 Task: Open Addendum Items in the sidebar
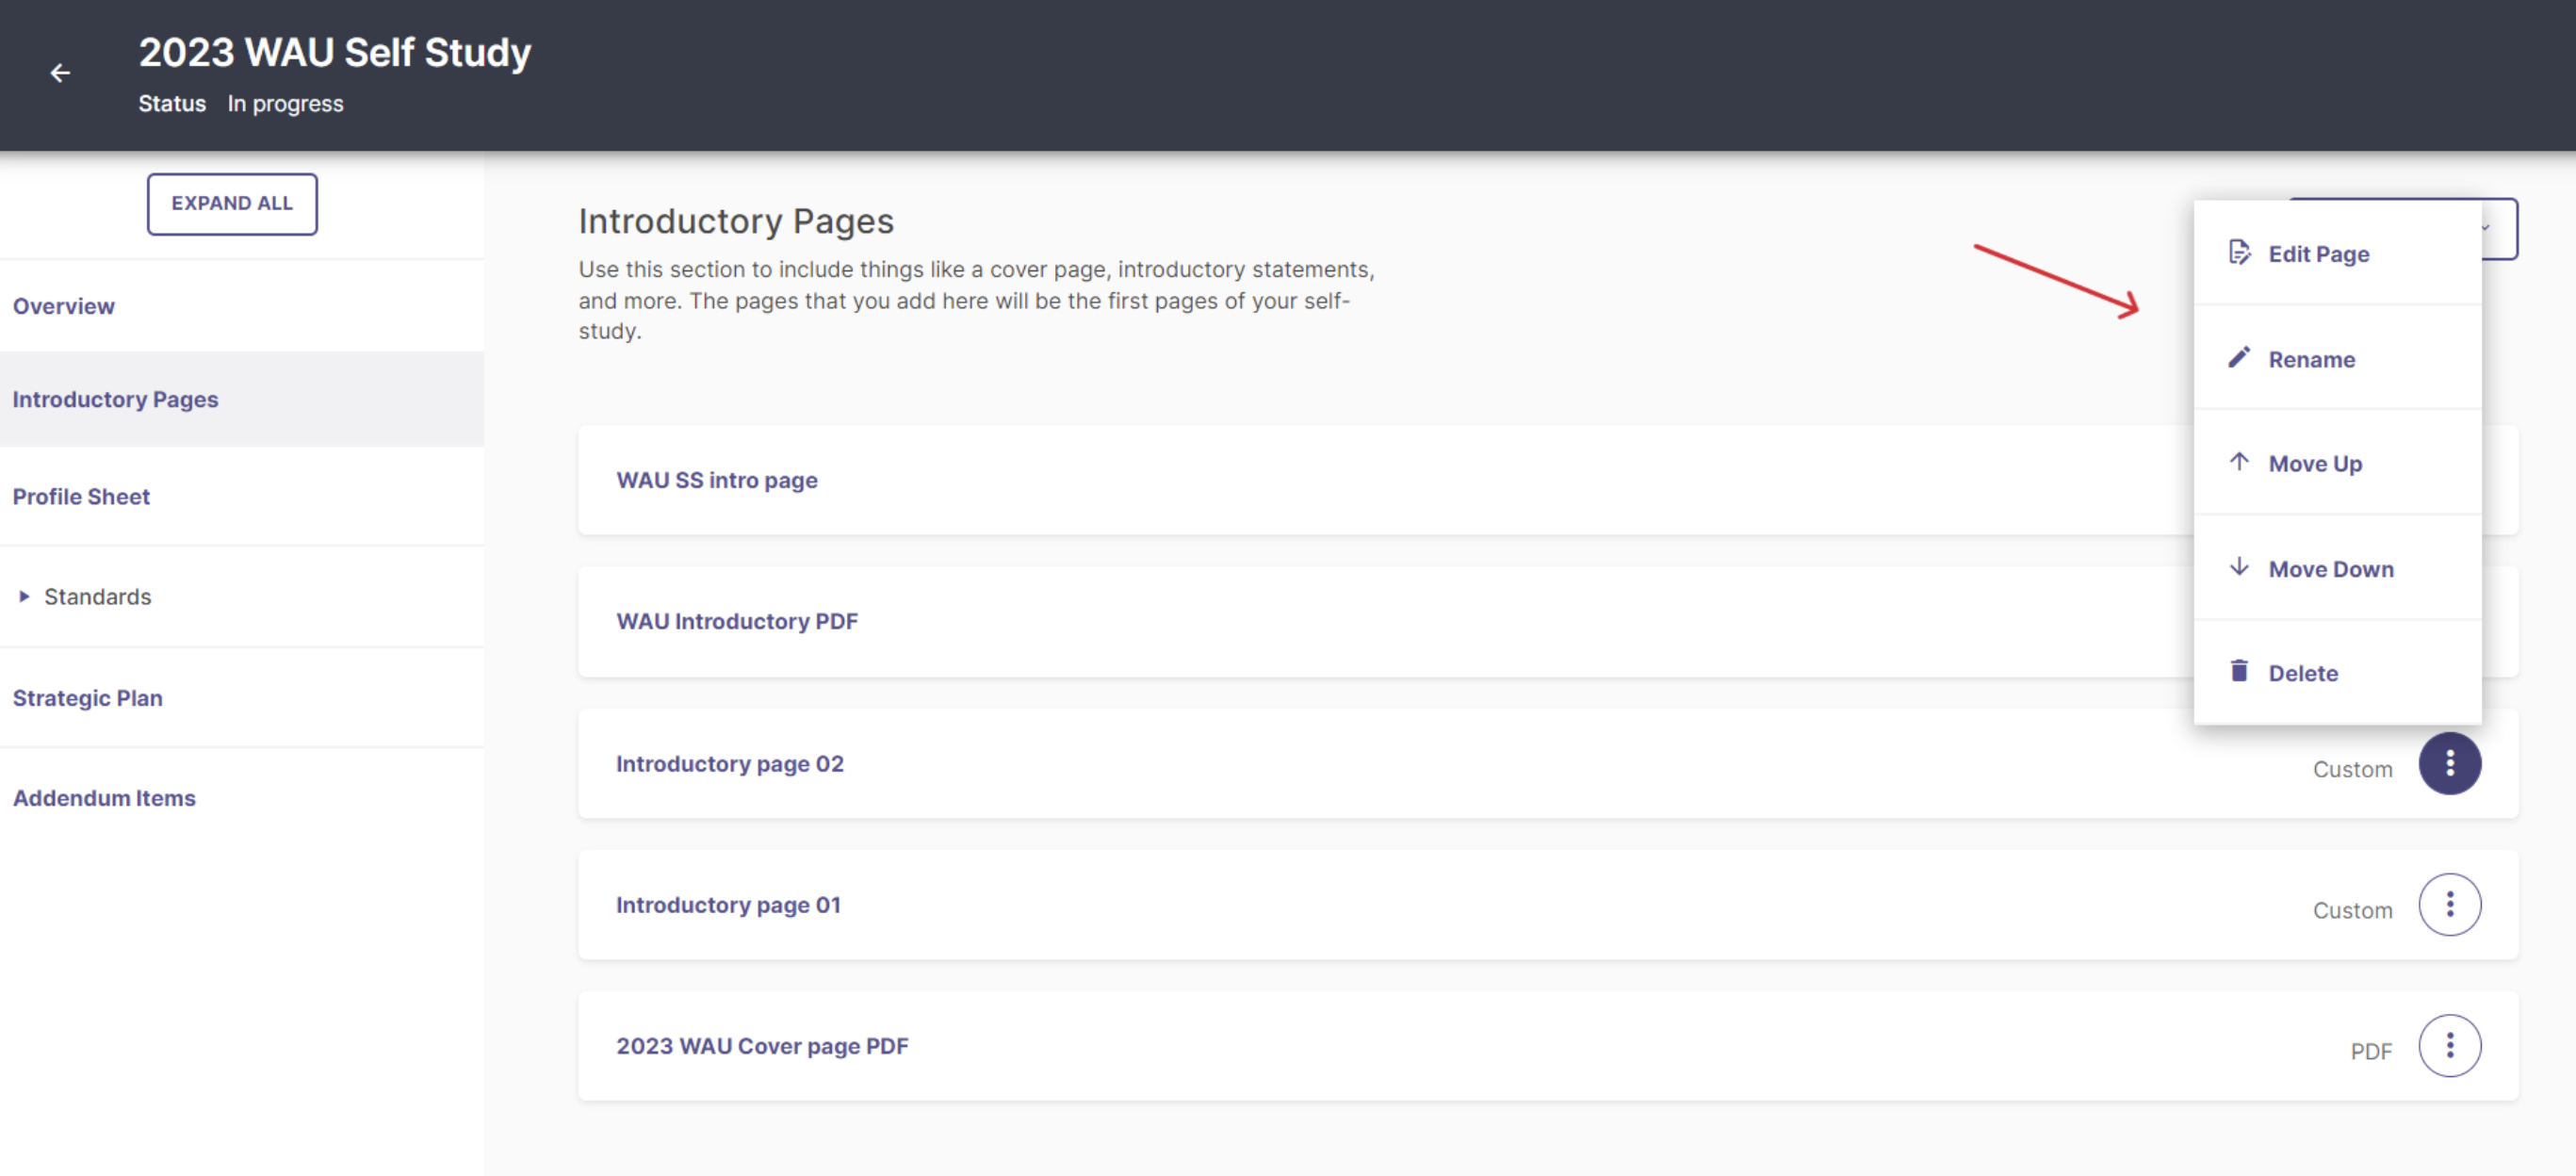point(242,798)
